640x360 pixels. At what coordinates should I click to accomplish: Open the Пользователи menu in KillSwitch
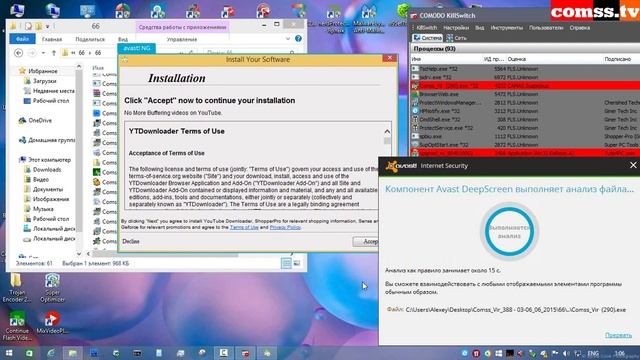coord(546,28)
